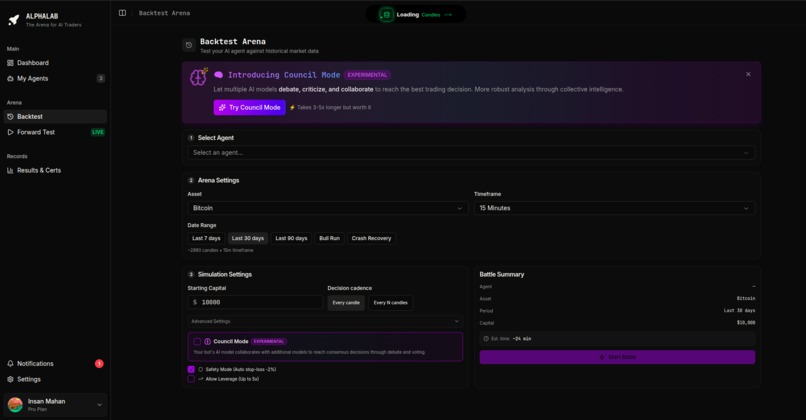This screenshot has height=420, width=806.
Task: Uncheck the Safety Mode checkbox
Action: tap(191, 369)
